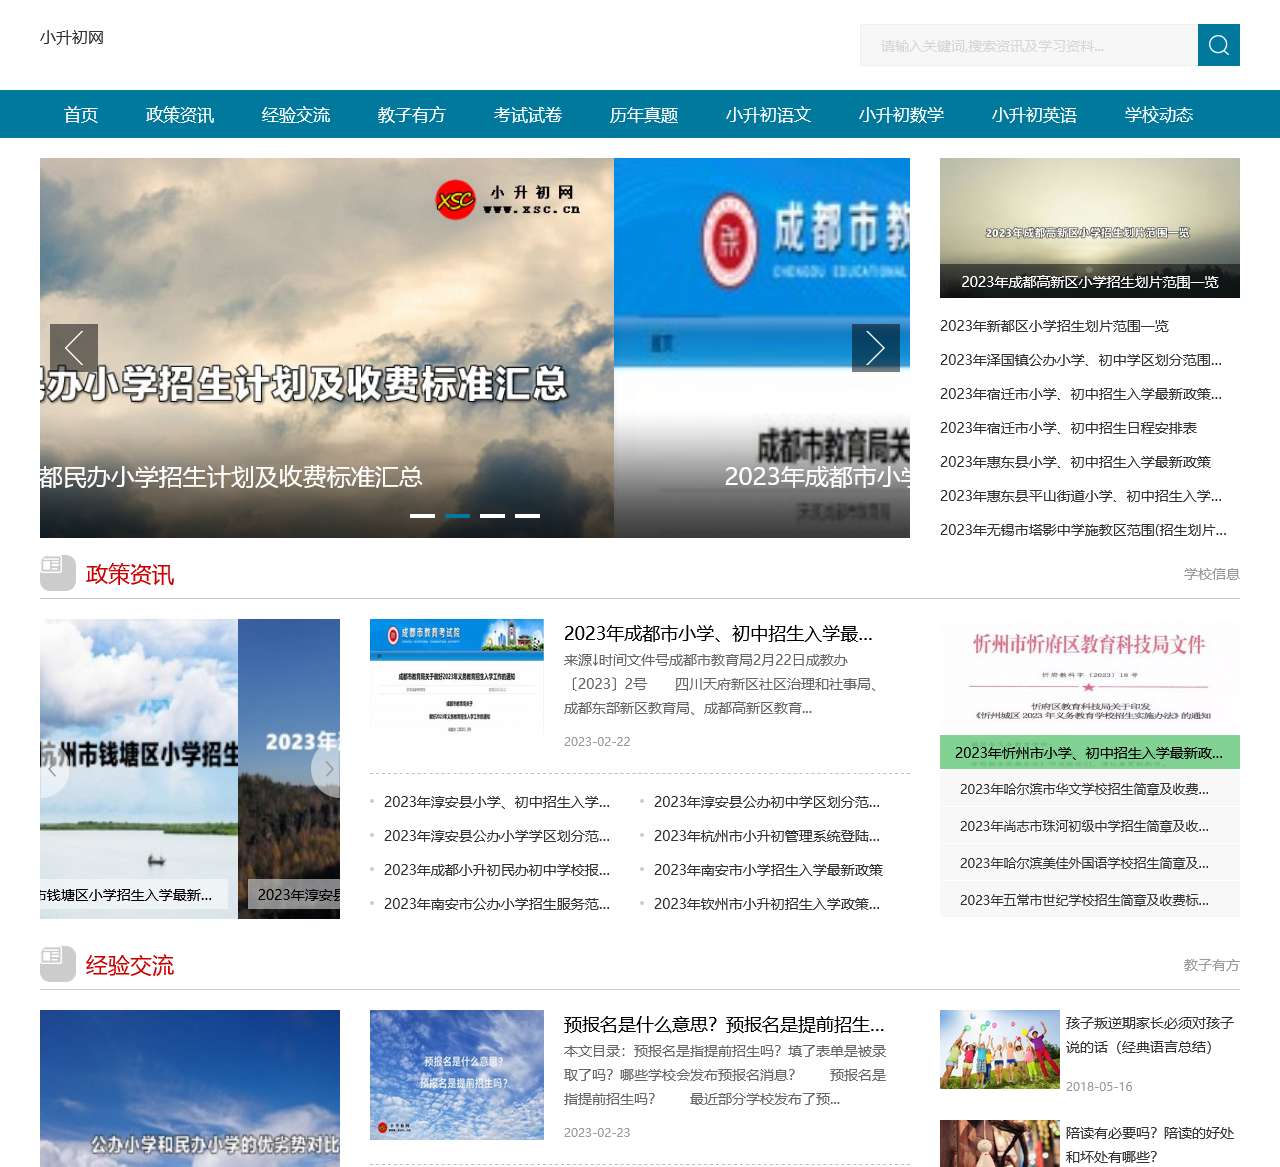
Task: Select the 学校动态 menu item
Action: [1160, 114]
